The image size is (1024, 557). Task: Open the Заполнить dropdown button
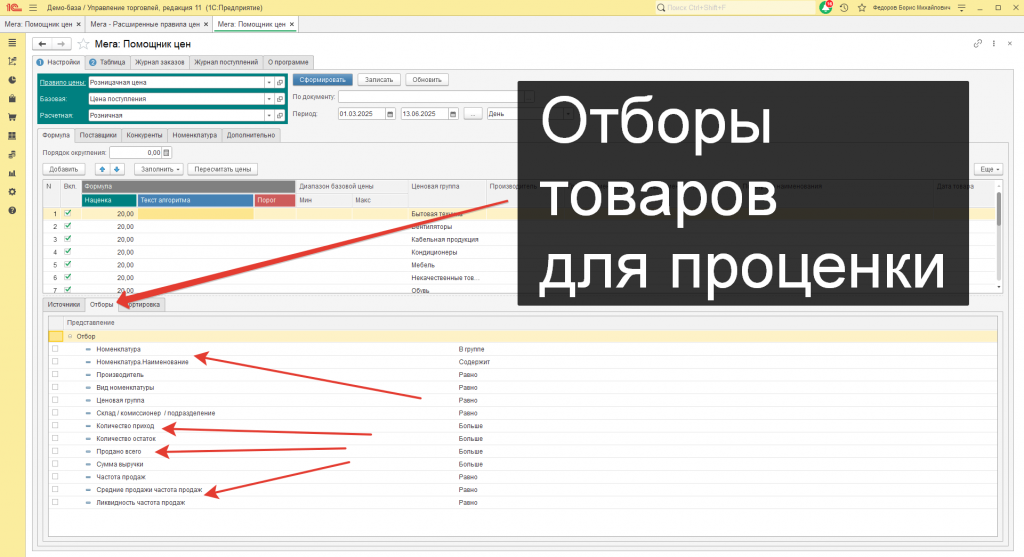tap(159, 169)
